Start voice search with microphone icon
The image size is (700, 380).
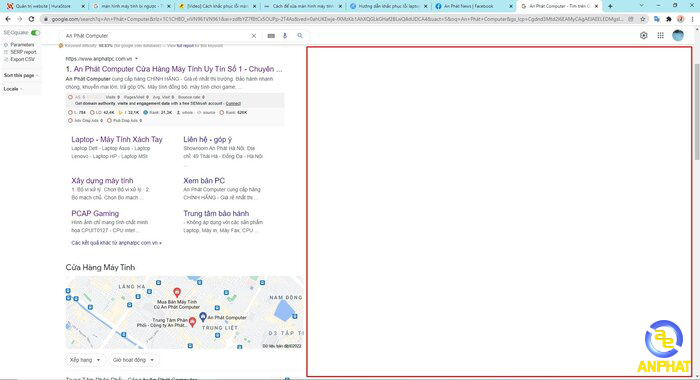[x=285, y=36]
